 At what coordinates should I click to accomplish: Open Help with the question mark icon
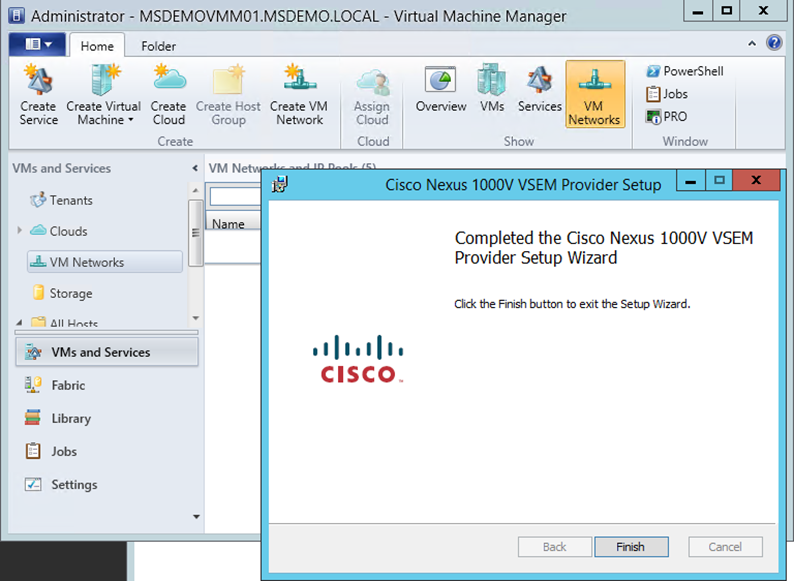(774, 43)
